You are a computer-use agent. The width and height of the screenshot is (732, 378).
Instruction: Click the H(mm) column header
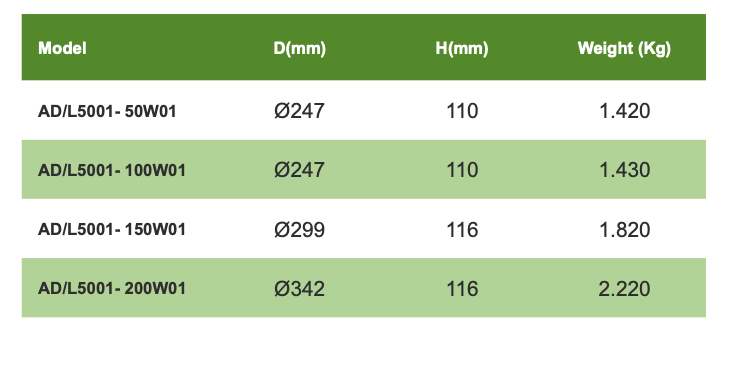[x=462, y=49]
